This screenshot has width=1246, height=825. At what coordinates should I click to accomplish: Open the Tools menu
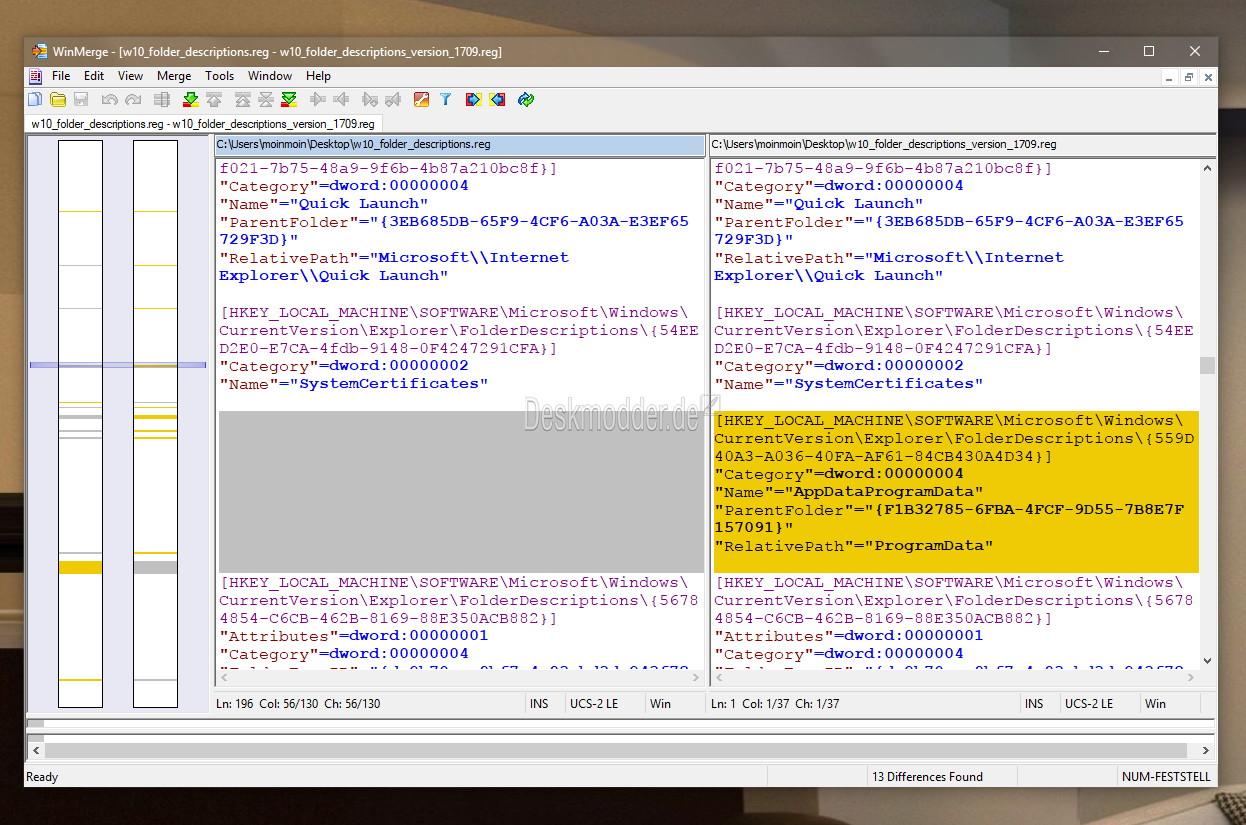[219, 76]
